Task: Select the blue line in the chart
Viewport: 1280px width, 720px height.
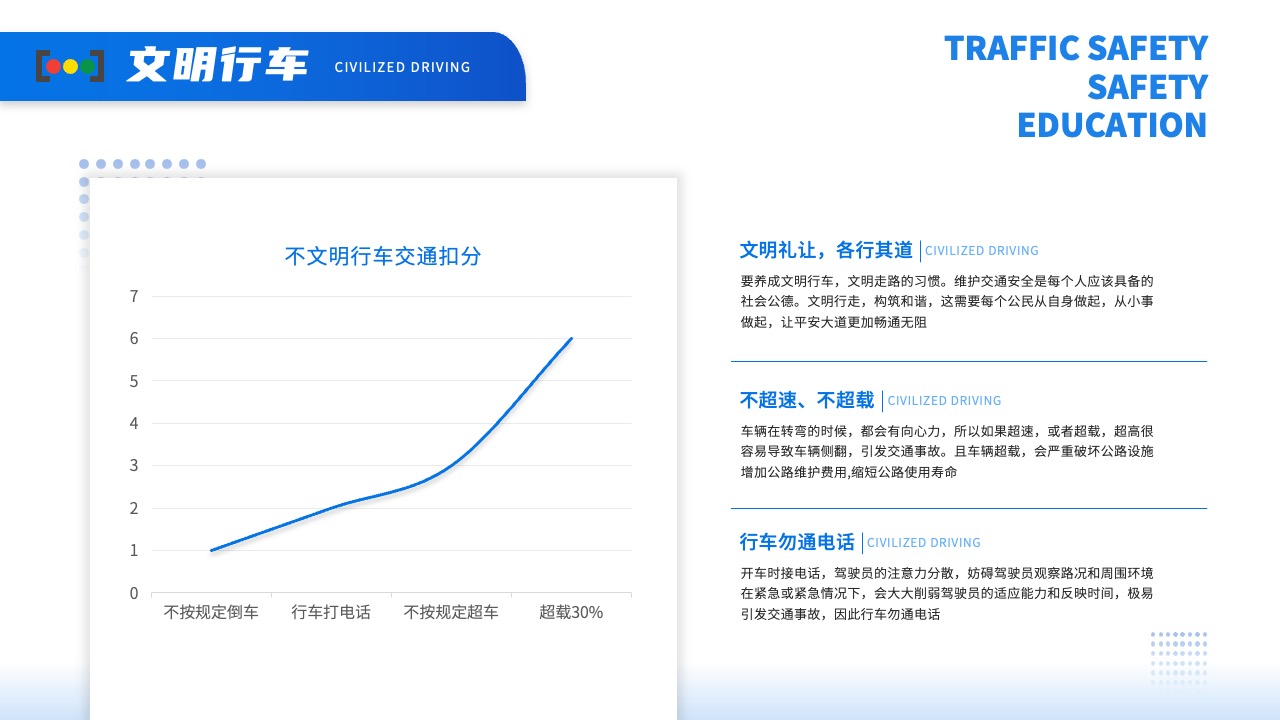Action: pyautogui.click(x=391, y=444)
